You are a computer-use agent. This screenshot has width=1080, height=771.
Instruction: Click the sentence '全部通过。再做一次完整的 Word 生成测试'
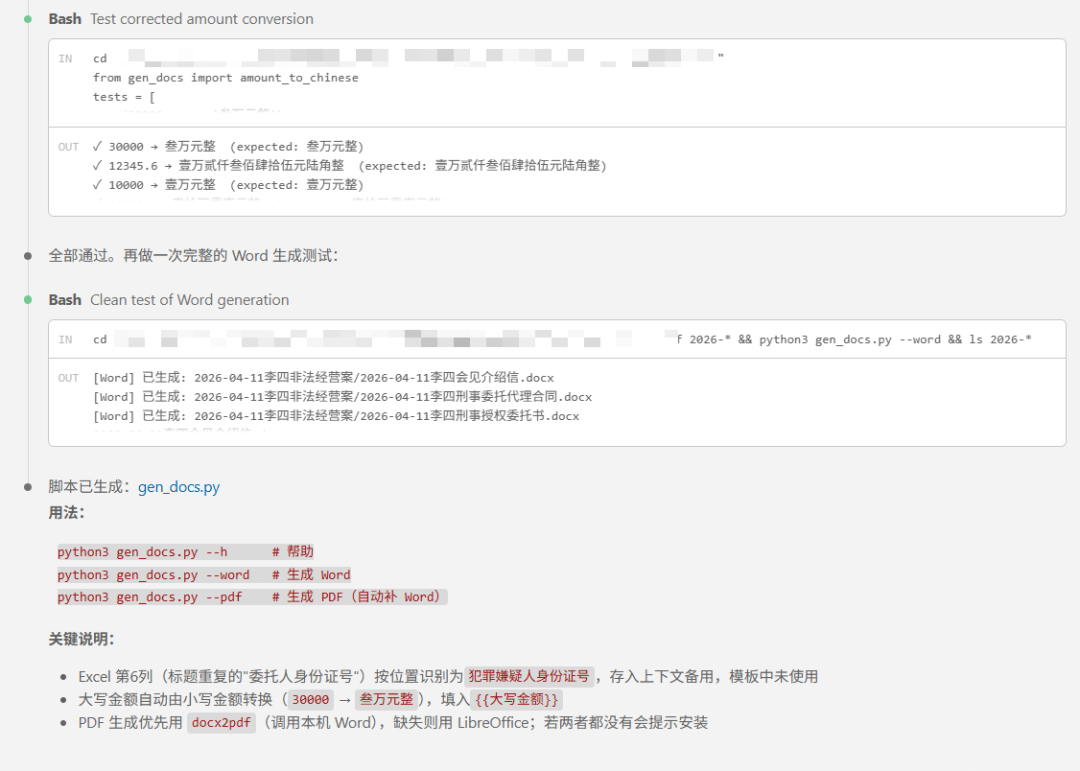pos(194,256)
